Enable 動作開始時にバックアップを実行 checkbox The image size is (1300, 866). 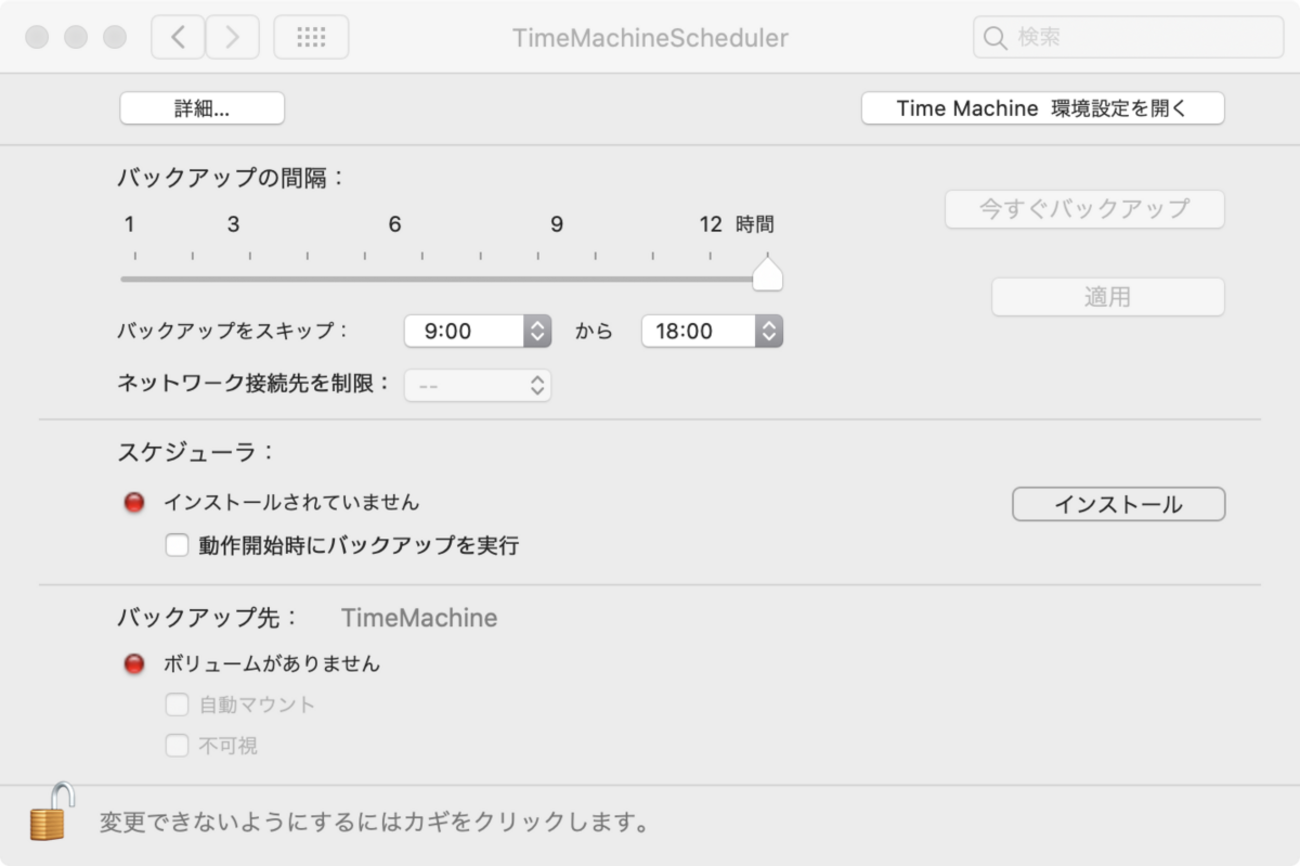click(x=177, y=545)
